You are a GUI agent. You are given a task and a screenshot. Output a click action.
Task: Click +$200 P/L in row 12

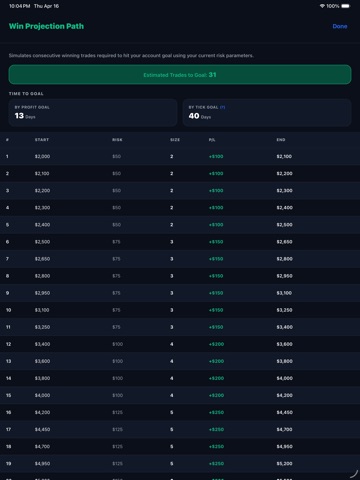216,344
